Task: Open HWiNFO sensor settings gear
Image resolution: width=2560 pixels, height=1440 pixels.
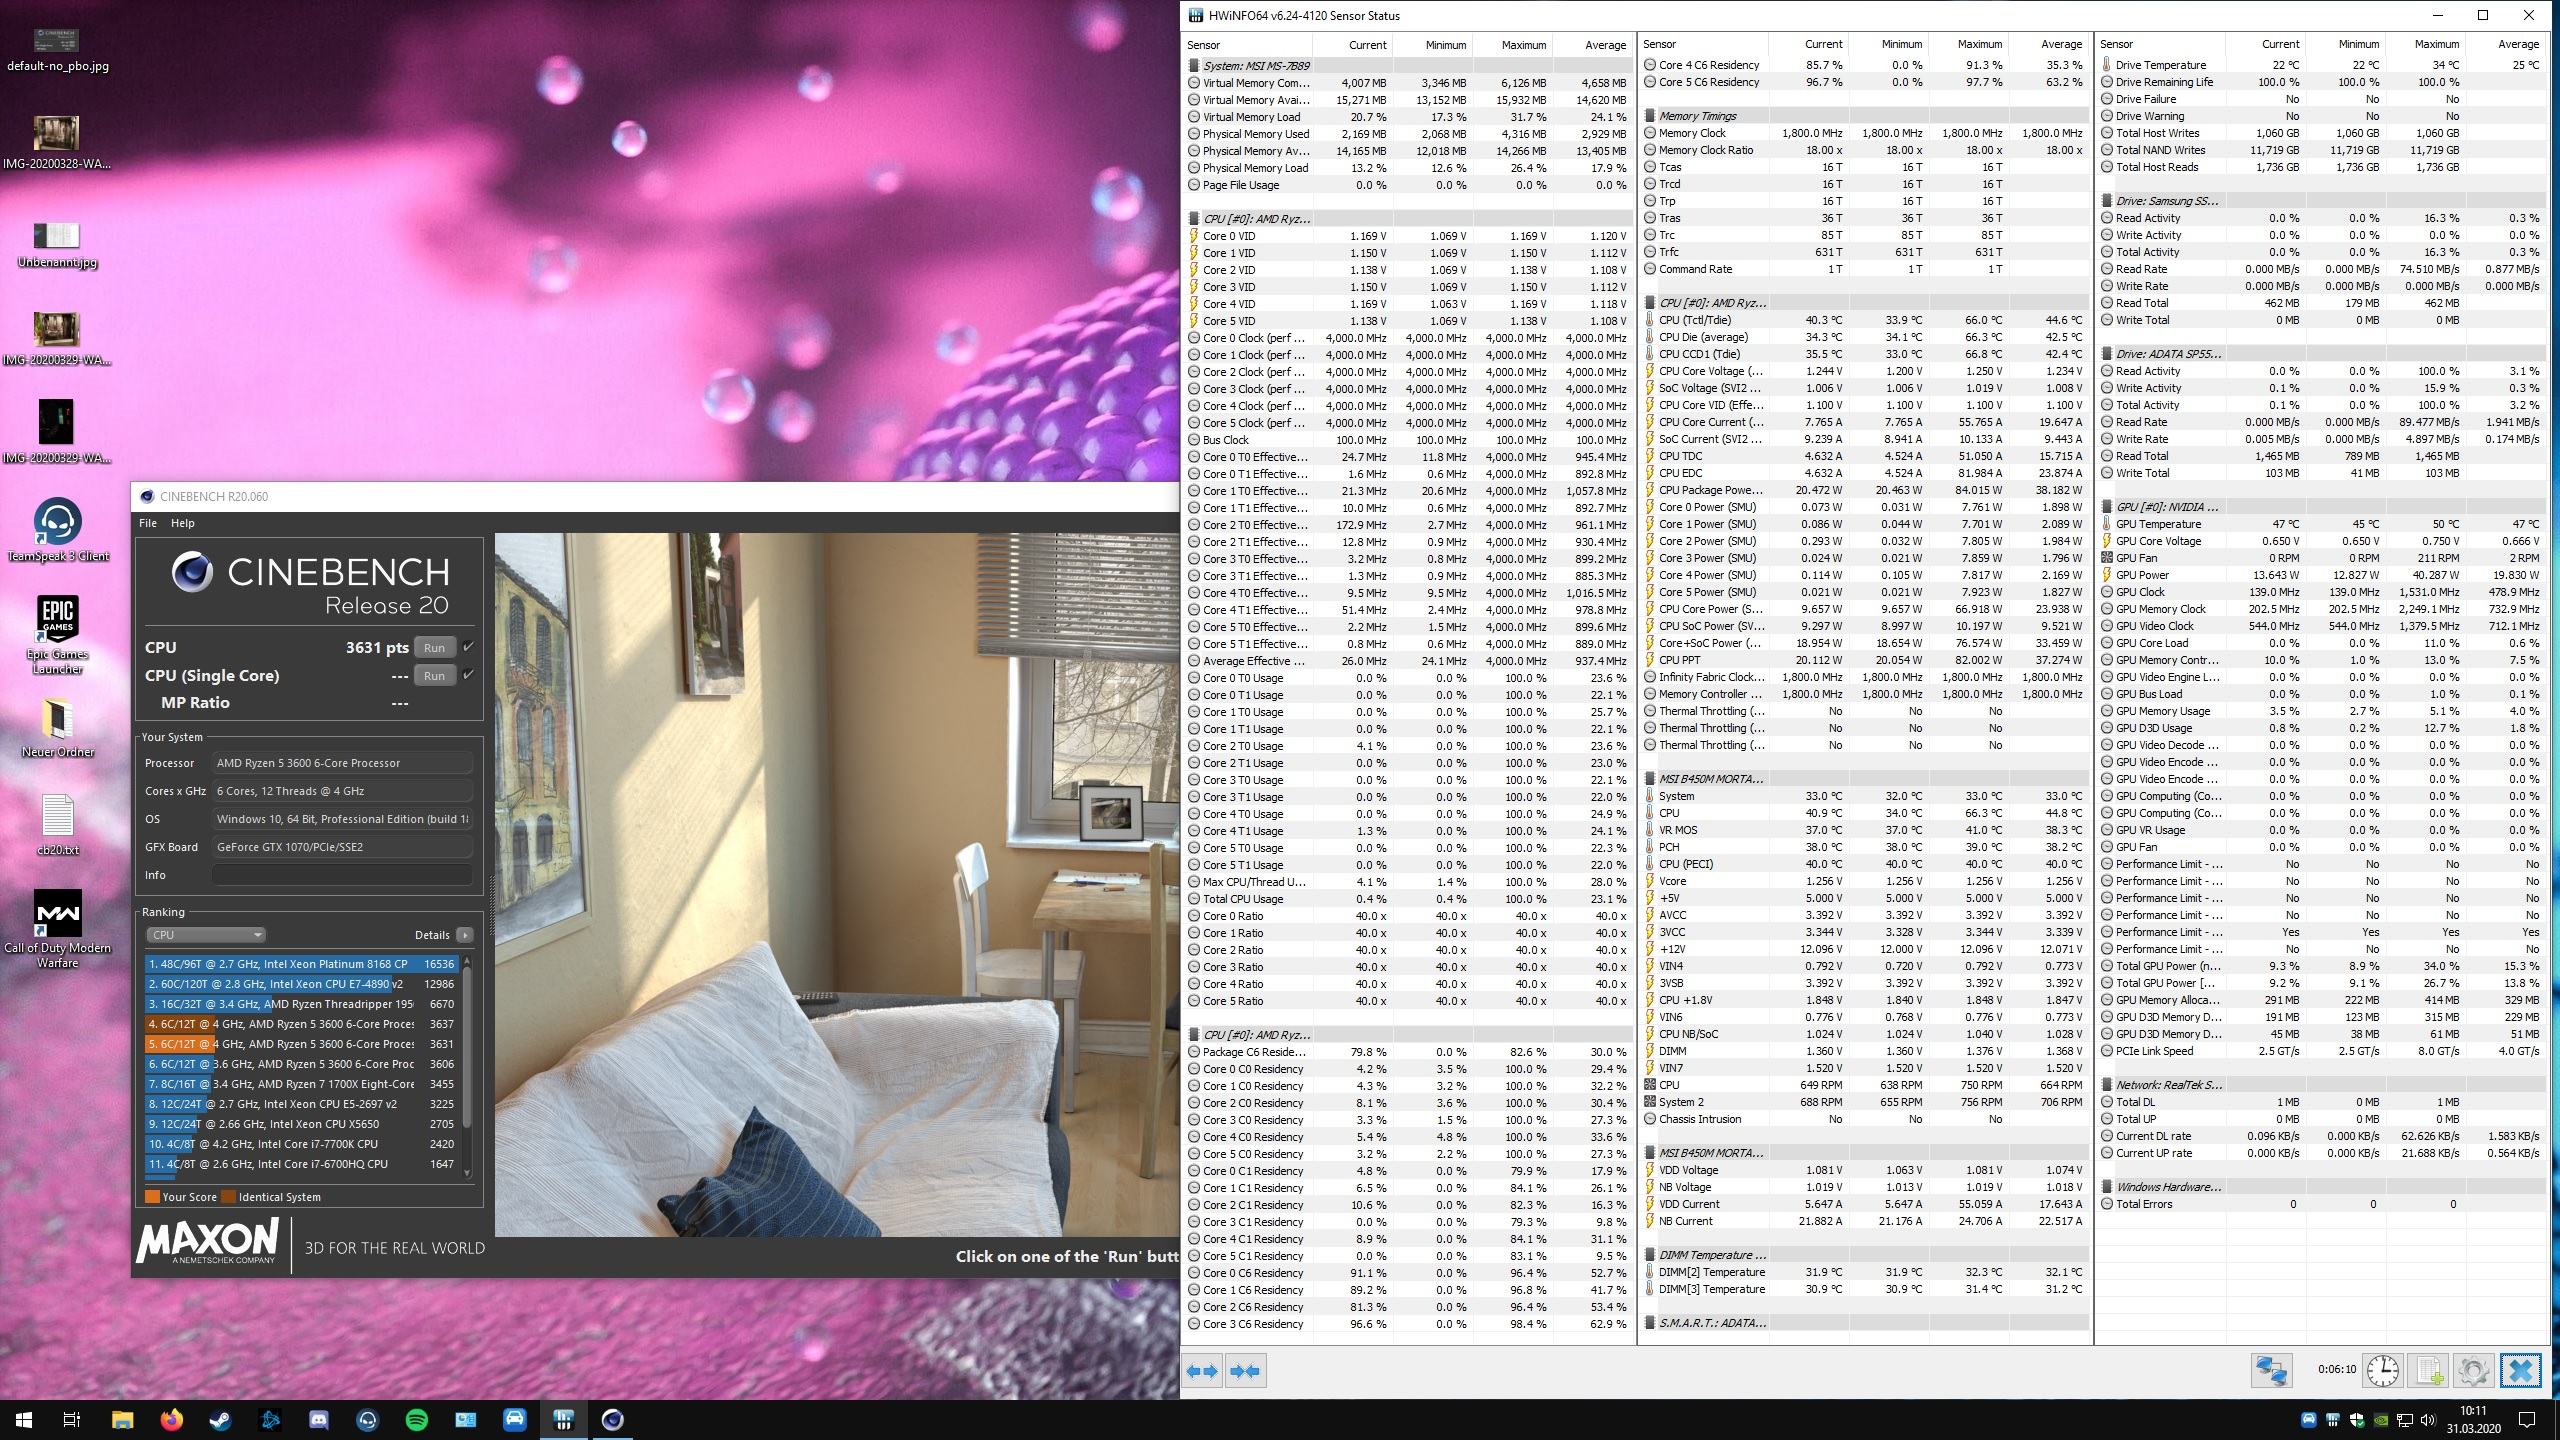Action: 2473,1370
